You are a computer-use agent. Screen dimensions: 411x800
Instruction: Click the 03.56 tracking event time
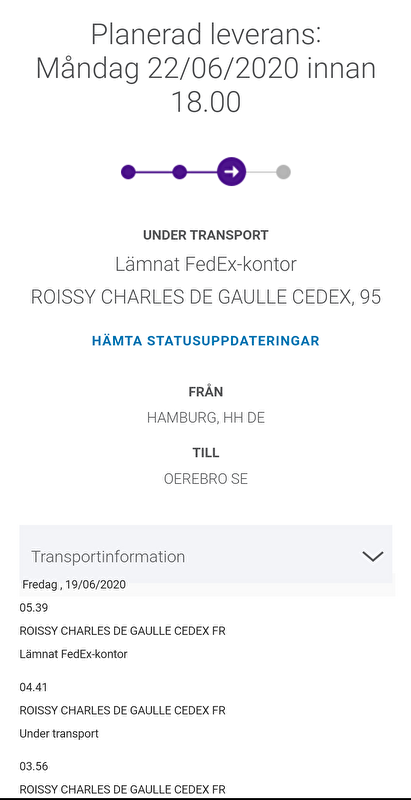(34, 766)
